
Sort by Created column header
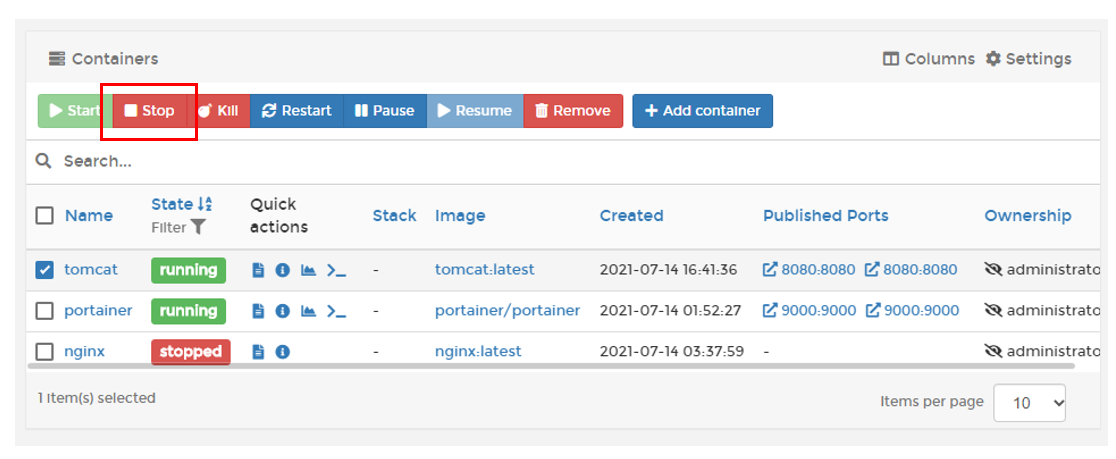(631, 216)
